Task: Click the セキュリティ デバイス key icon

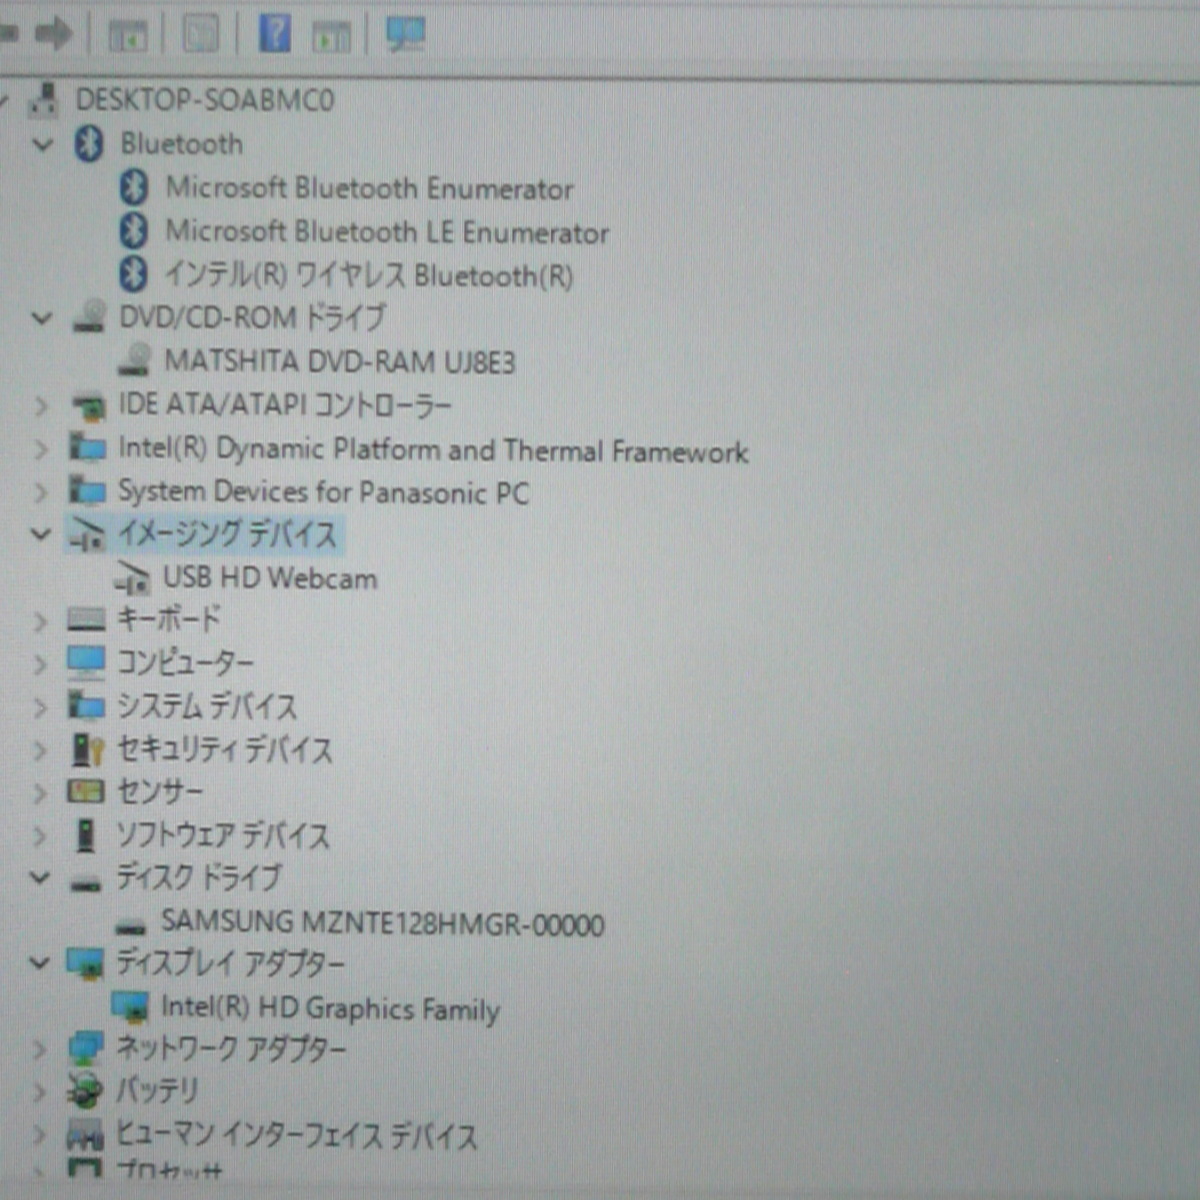Action: coord(88,749)
